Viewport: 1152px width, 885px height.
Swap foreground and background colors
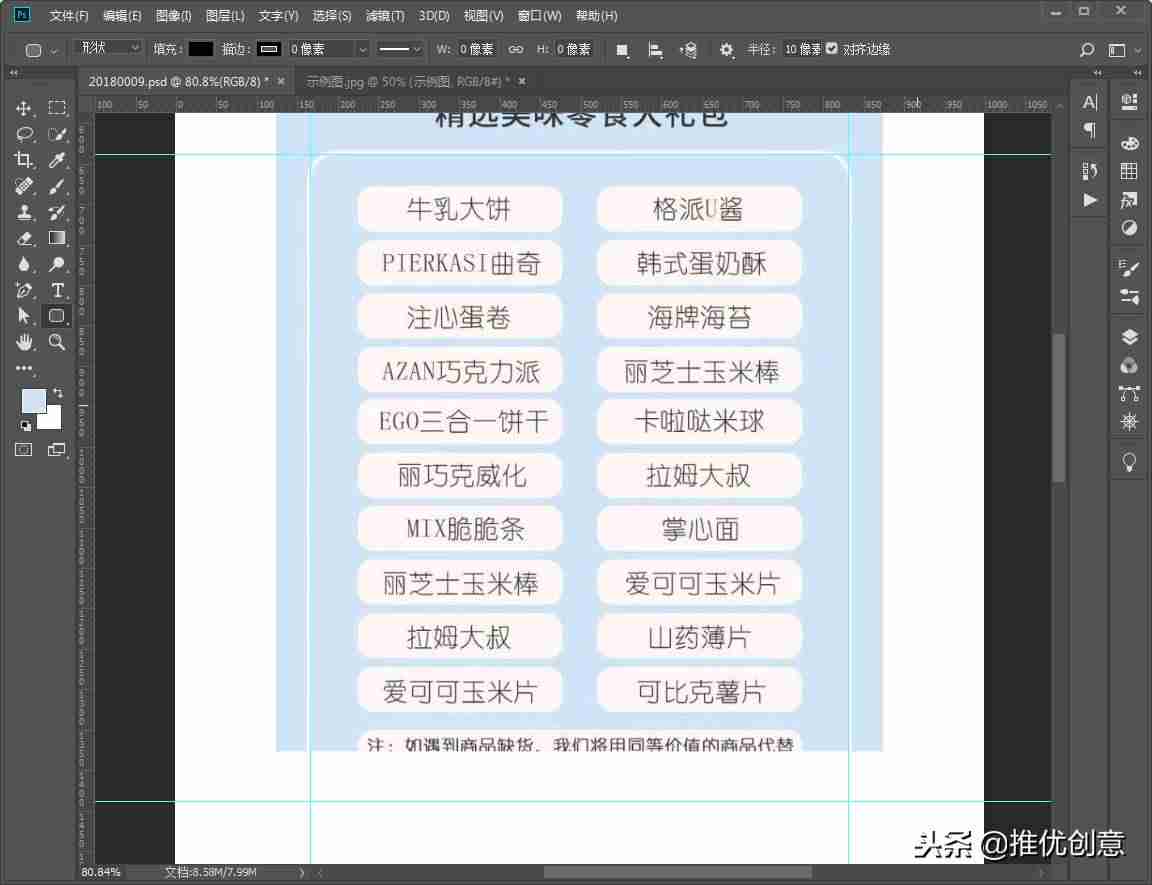point(58,394)
